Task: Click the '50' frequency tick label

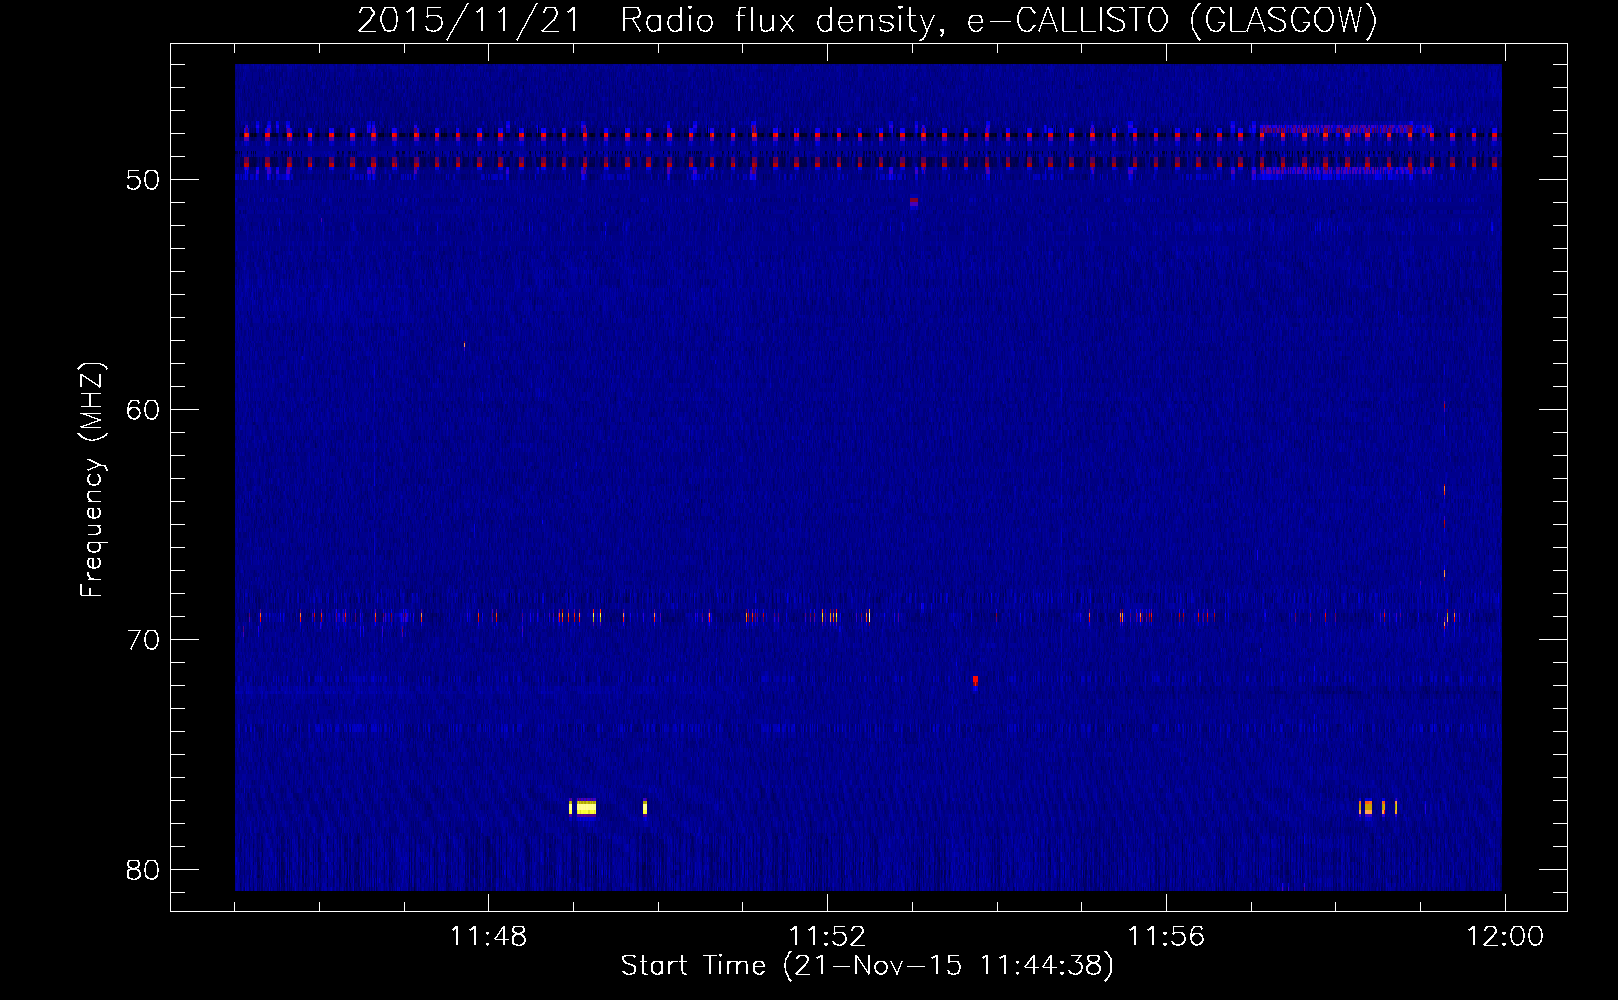Action: [143, 180]
